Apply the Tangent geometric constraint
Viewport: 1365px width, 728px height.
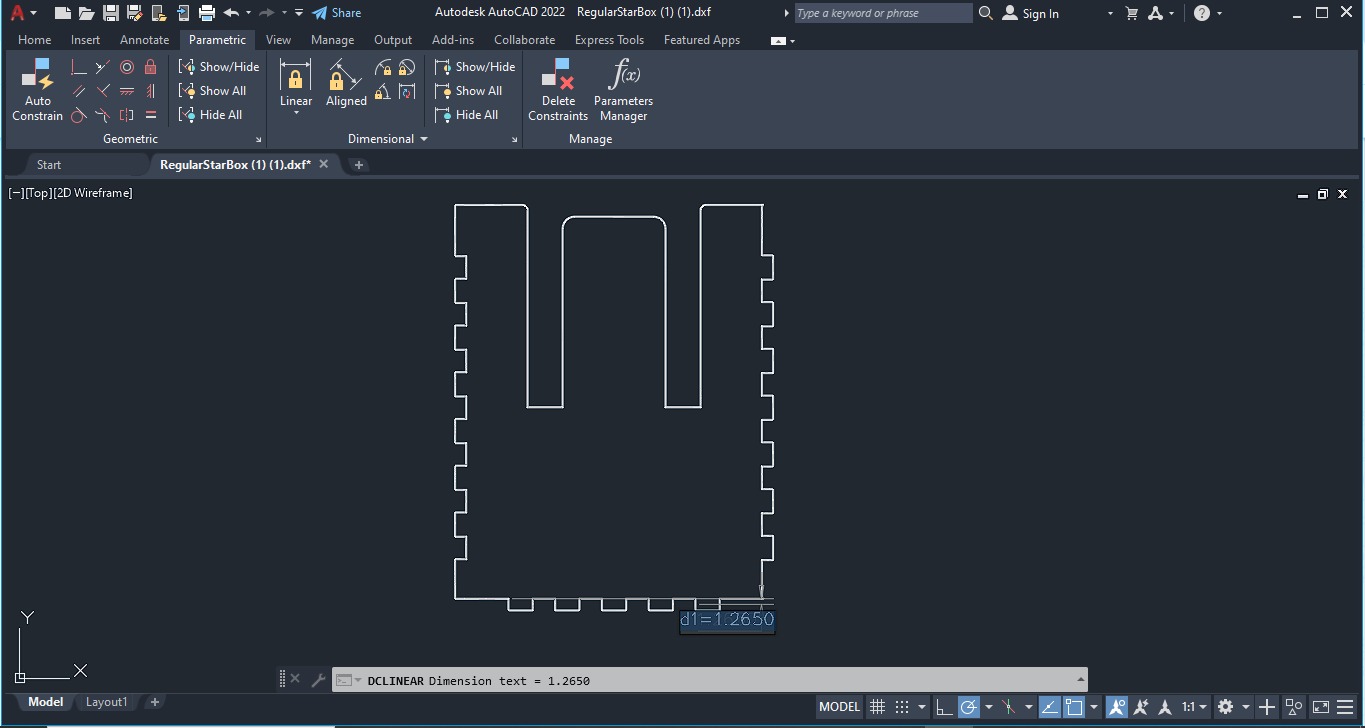tap(79, 115)
